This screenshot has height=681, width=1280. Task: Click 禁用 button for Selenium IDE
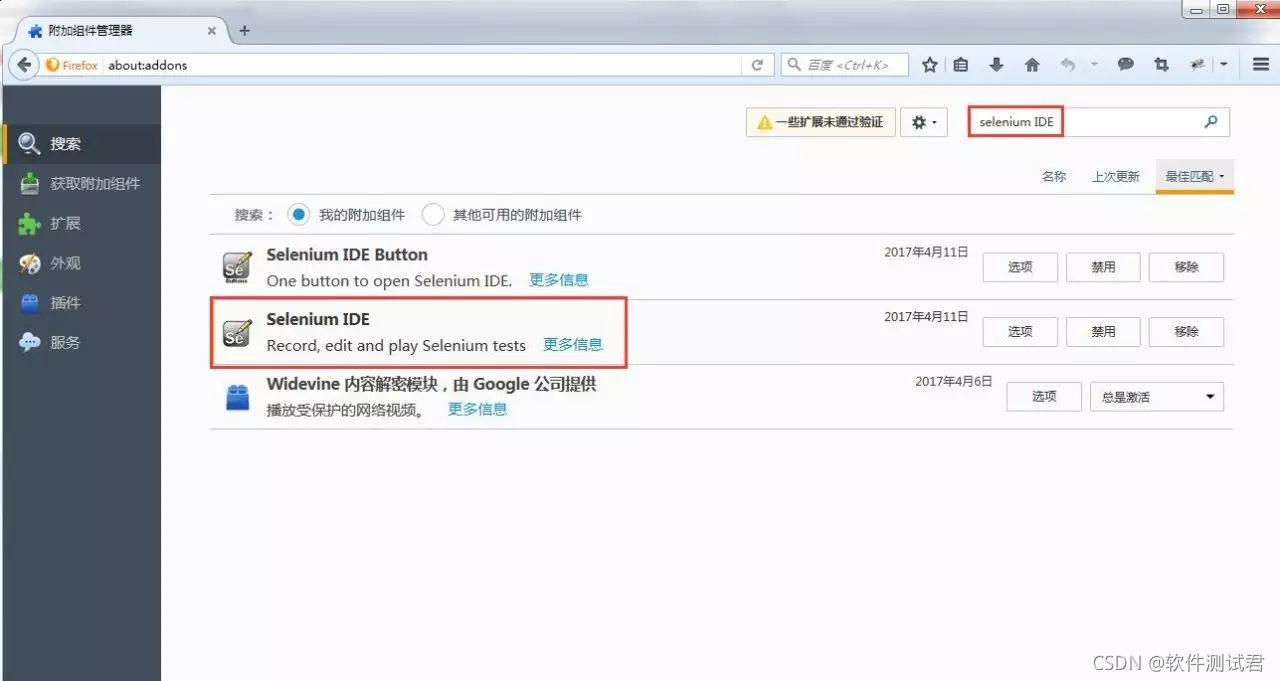1103,332
